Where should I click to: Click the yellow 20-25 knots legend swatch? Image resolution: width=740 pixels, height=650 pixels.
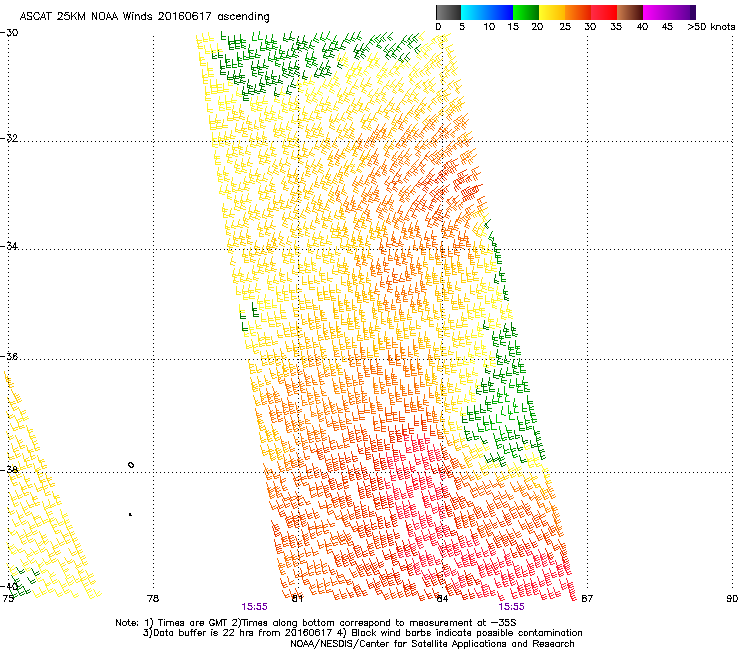point(552,12)
